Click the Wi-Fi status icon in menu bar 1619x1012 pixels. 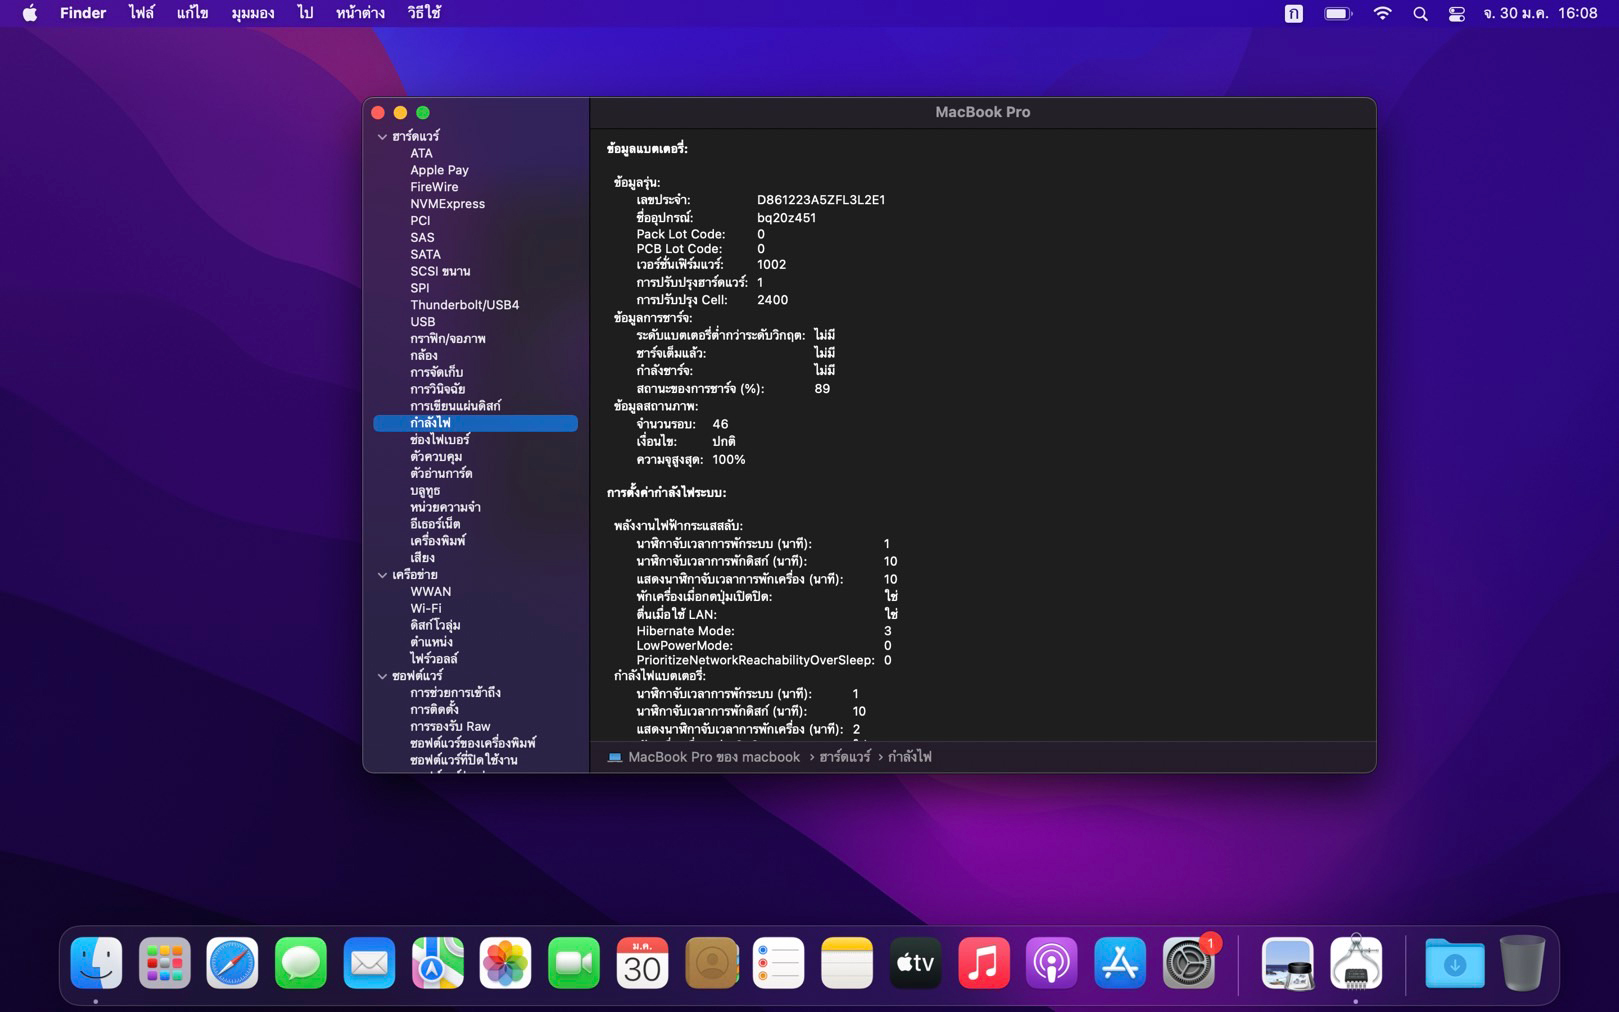[1382, 14]
